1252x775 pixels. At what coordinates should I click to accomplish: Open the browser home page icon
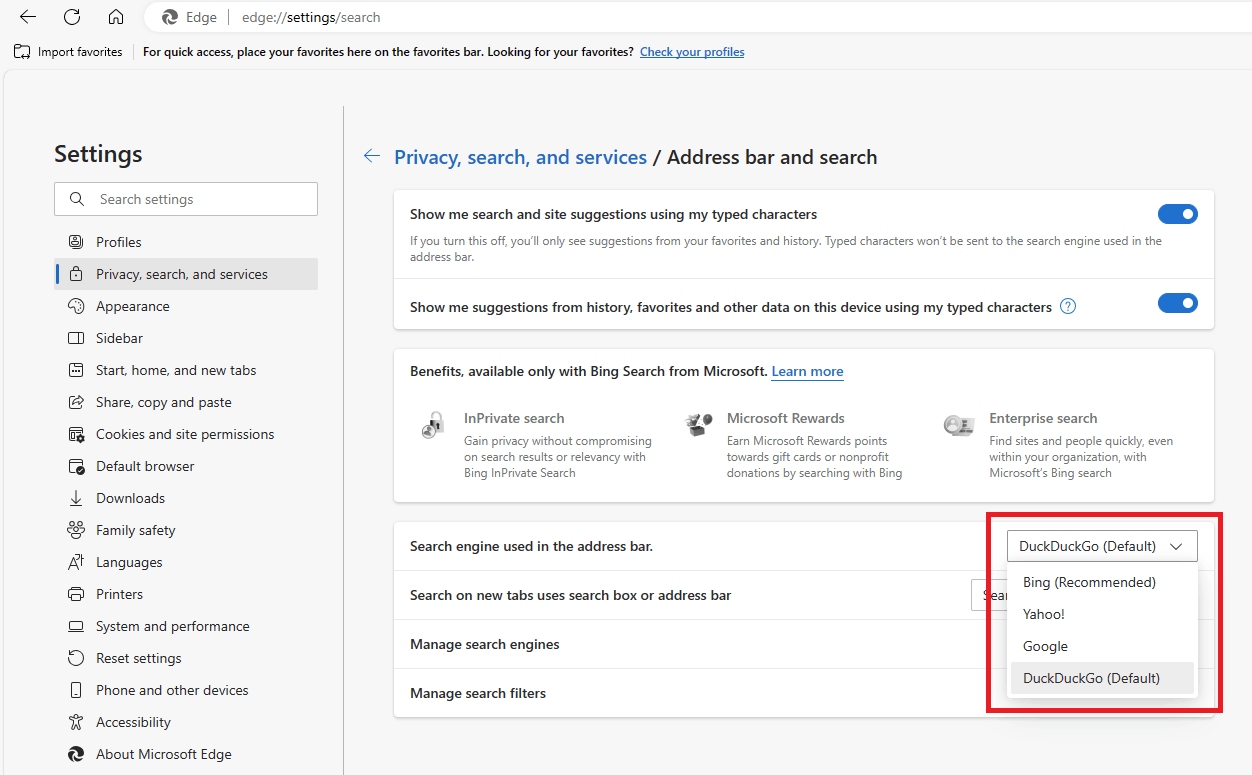tap(116, 17)
